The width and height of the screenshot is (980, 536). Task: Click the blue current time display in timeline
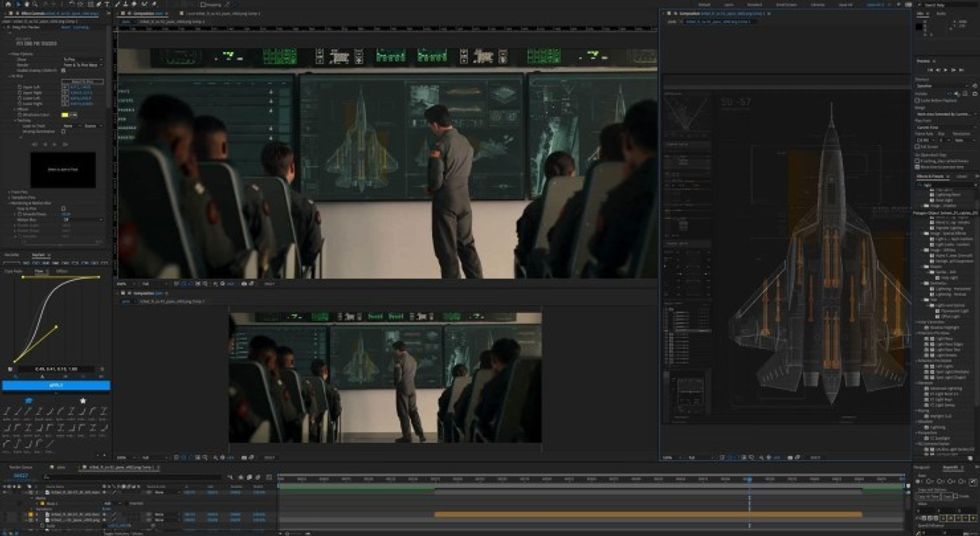21,475
